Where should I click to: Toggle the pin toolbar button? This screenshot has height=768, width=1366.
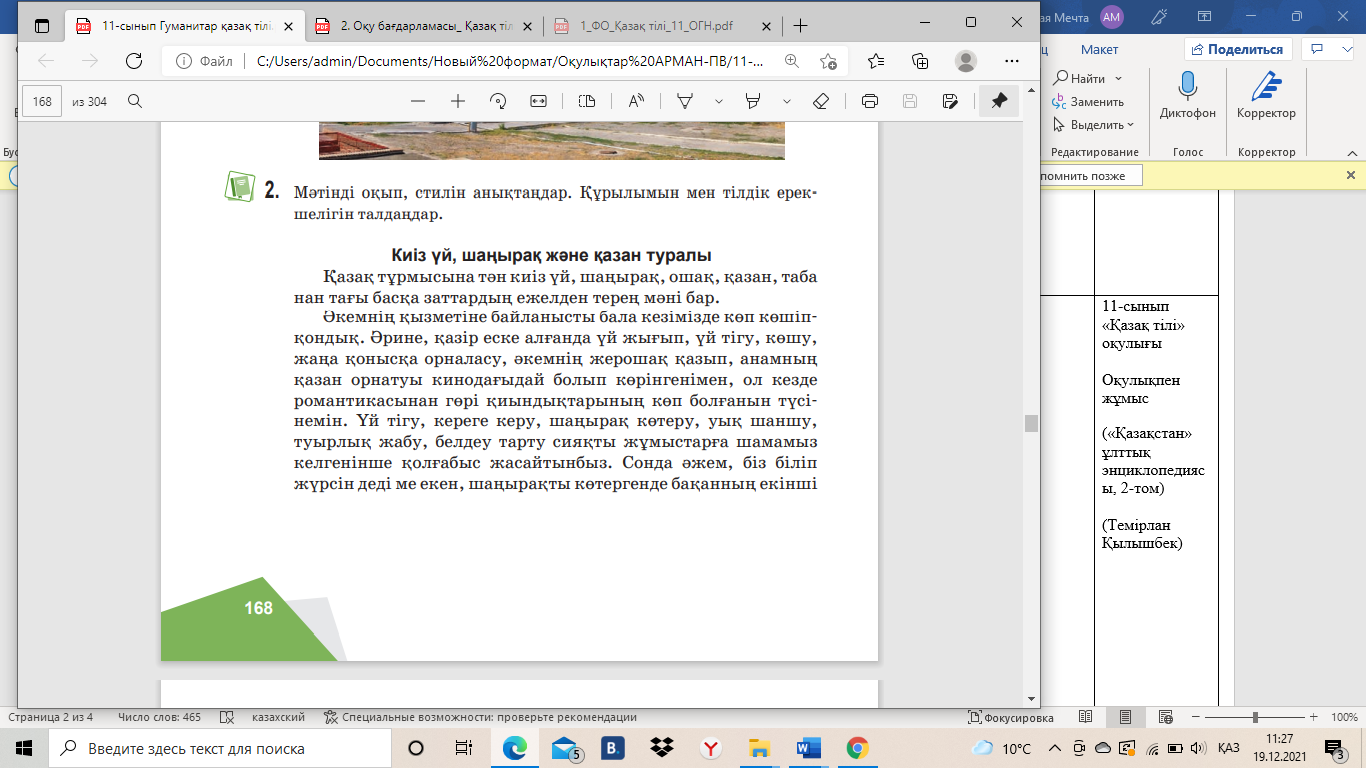998,101
